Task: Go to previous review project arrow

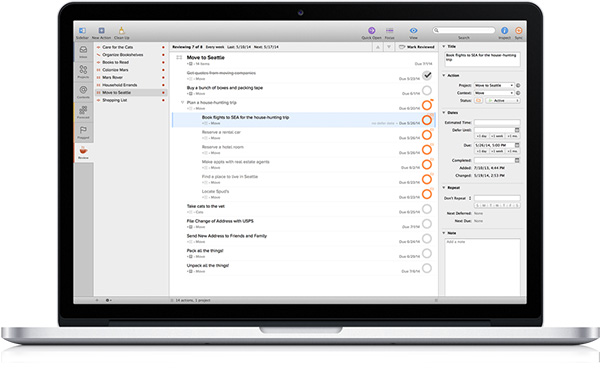Action: (x=378, y=47)
